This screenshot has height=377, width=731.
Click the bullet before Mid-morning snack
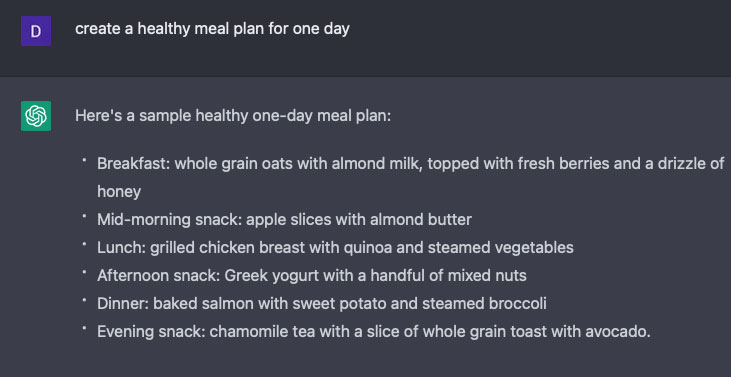(84, 216)
